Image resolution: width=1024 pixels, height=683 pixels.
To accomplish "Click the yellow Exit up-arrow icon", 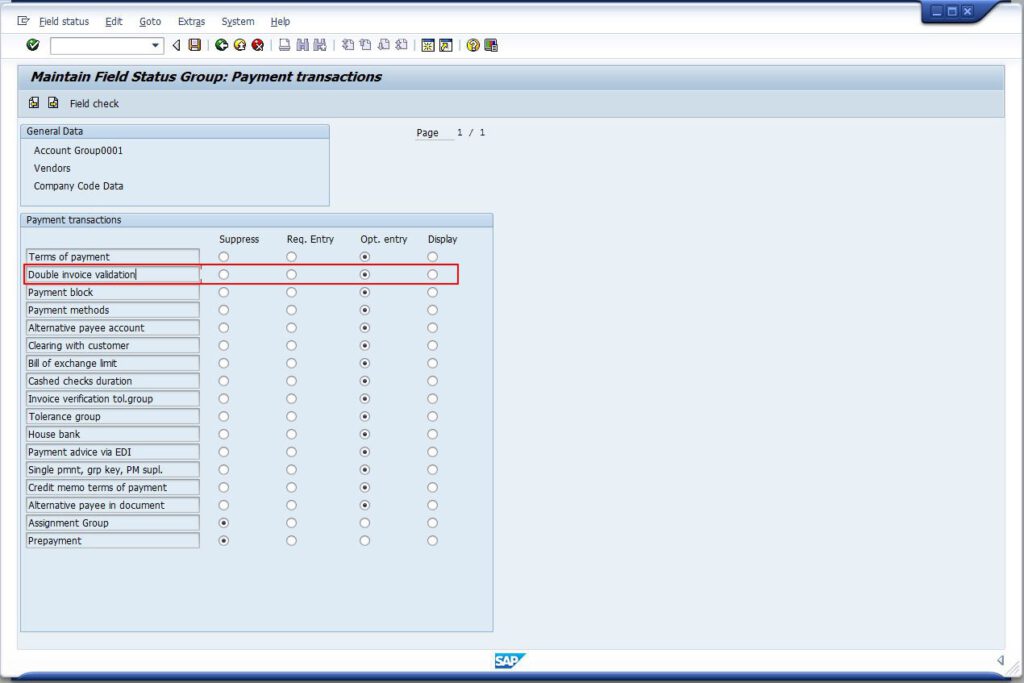I will [x=239, y=45].
